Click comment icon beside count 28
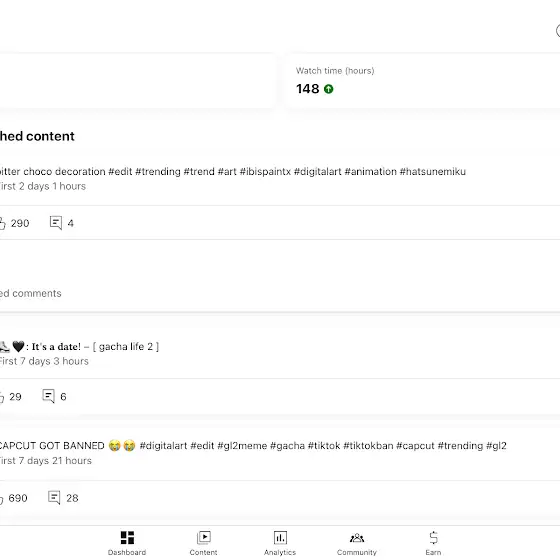Viewport: 560px width, 560px height. click(54, 498)
